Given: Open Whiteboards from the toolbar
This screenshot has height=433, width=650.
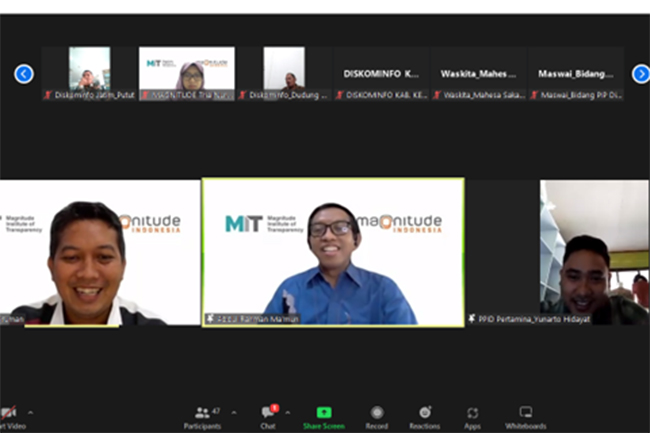Looking at the screenshot, I should click(525, 416).
